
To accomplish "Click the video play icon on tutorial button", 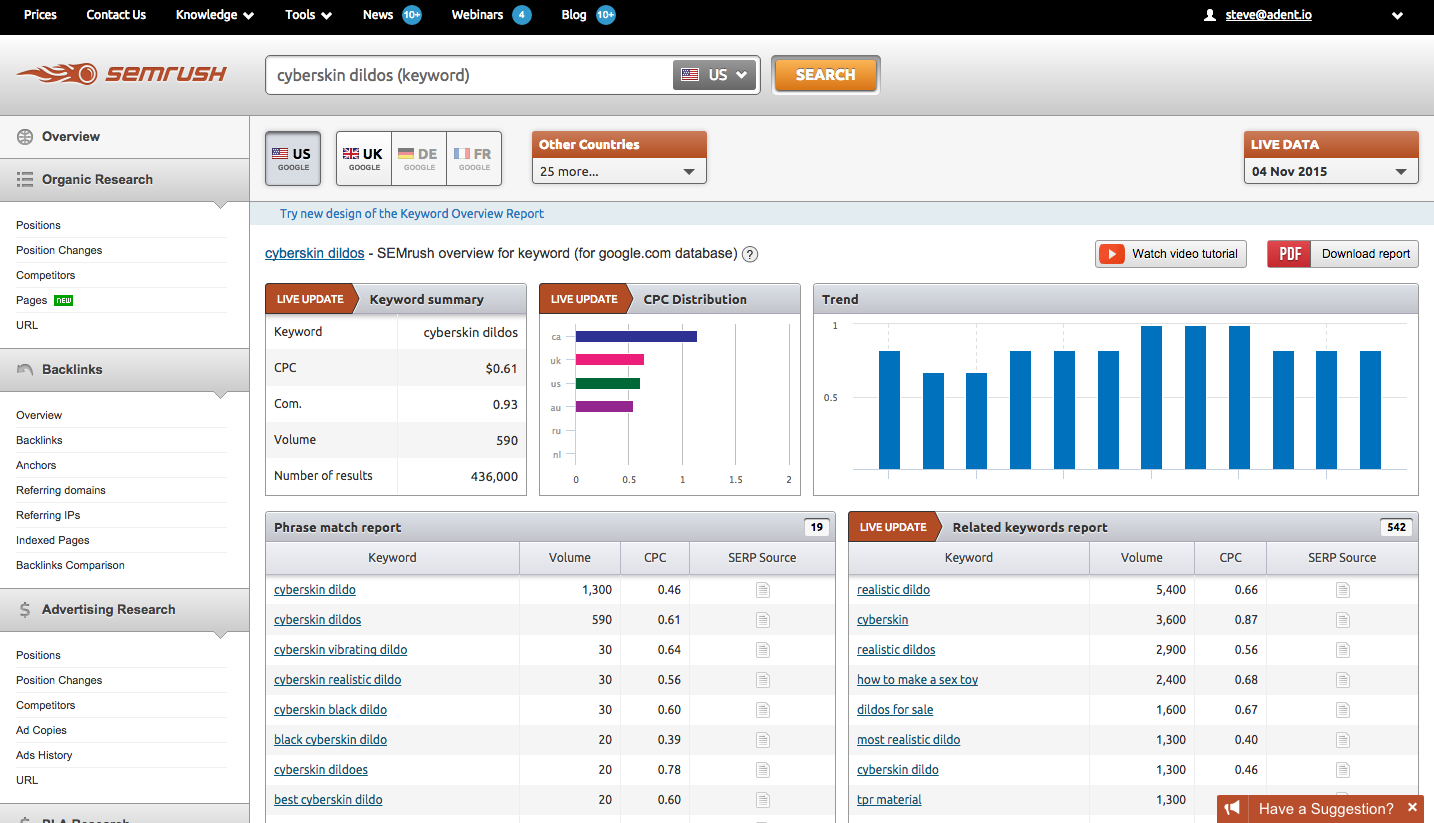I will [1111, 254].
